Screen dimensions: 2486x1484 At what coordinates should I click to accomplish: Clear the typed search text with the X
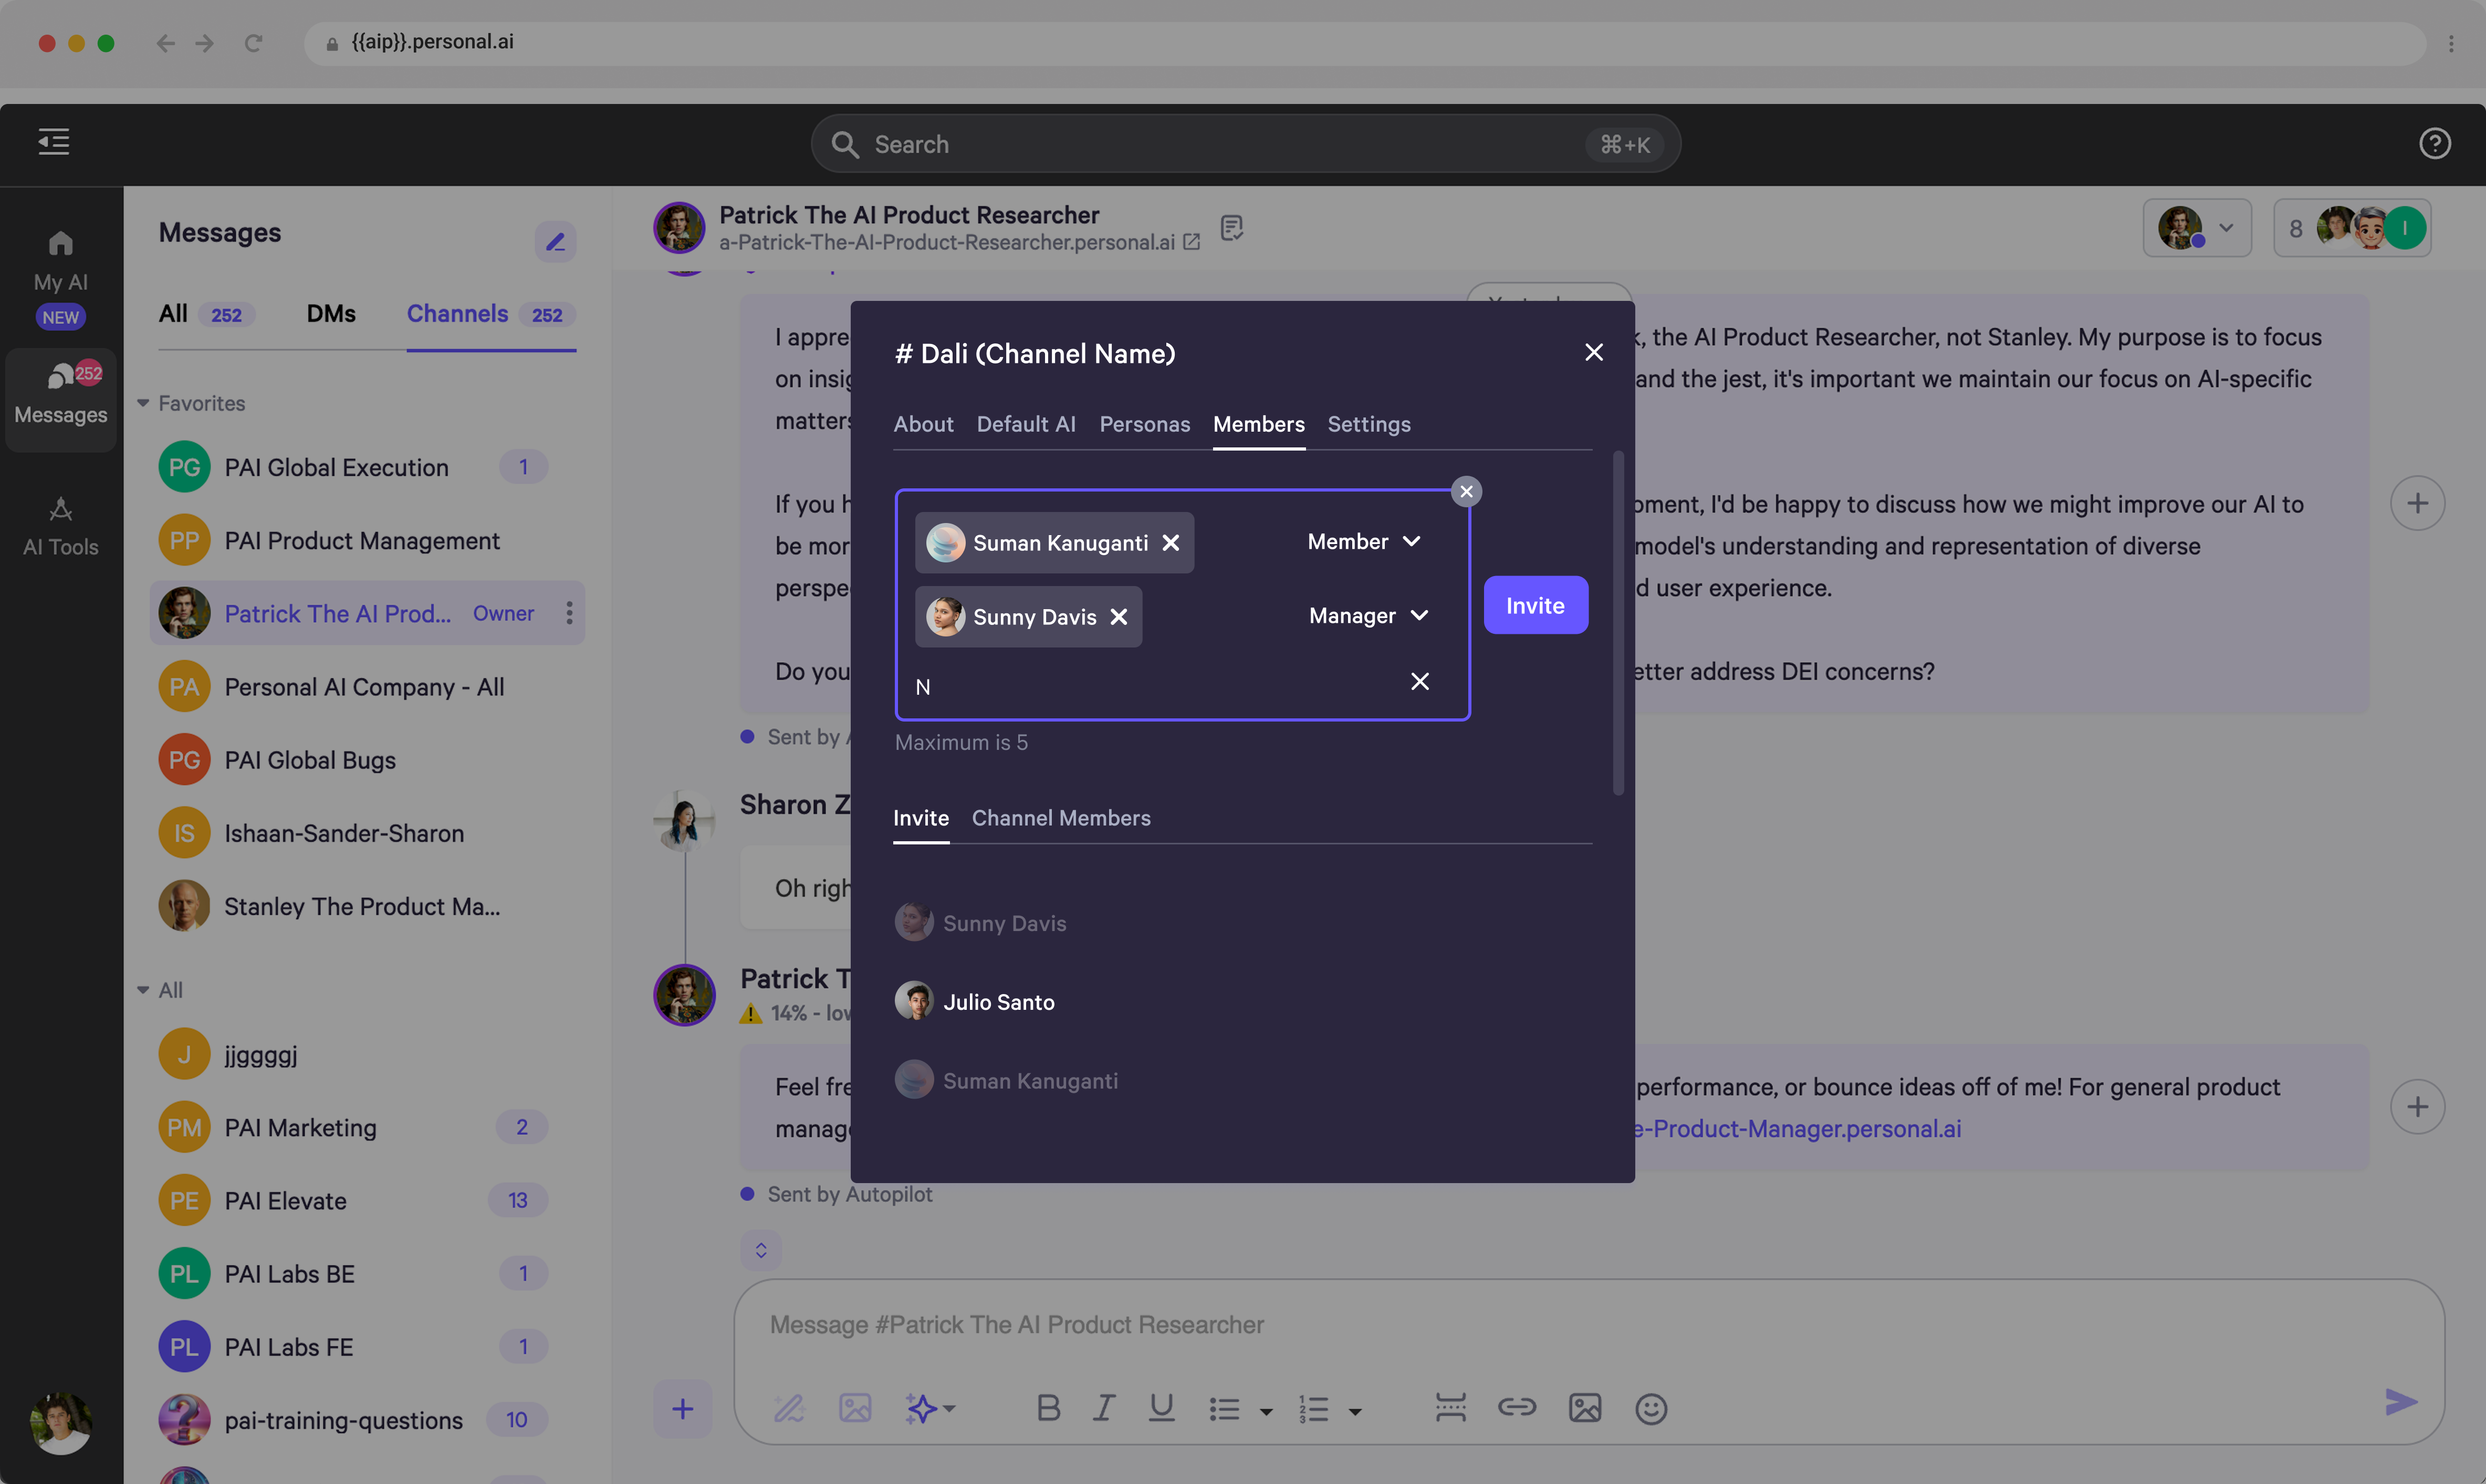(x=1419, y=682)
